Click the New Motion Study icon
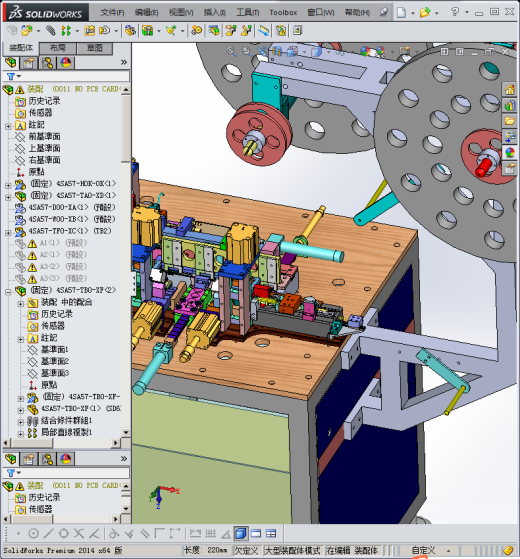 click(x=196, y=31)
